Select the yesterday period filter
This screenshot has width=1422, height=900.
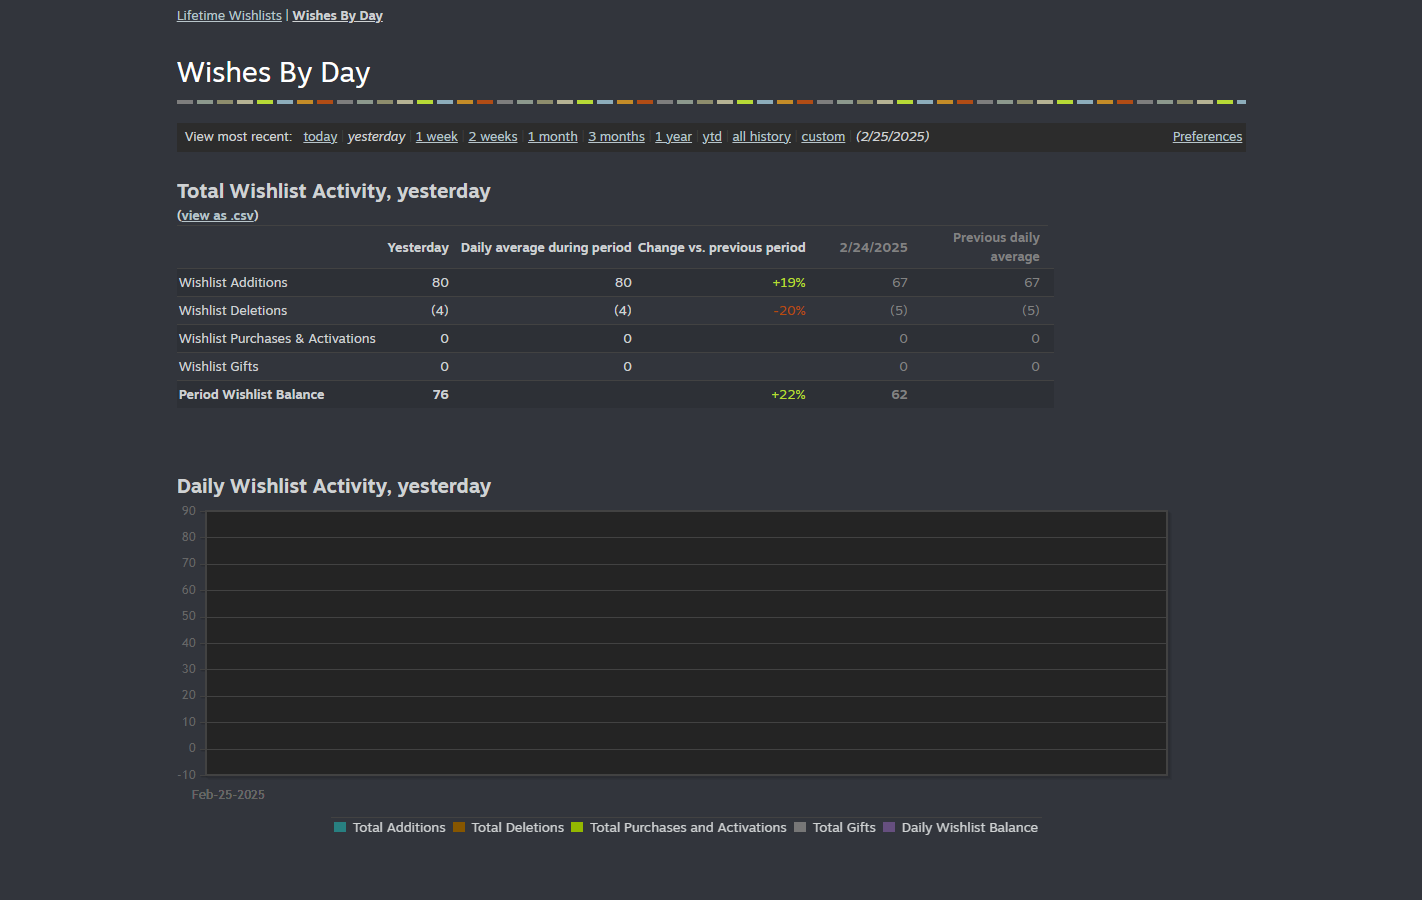coord(376,137)
